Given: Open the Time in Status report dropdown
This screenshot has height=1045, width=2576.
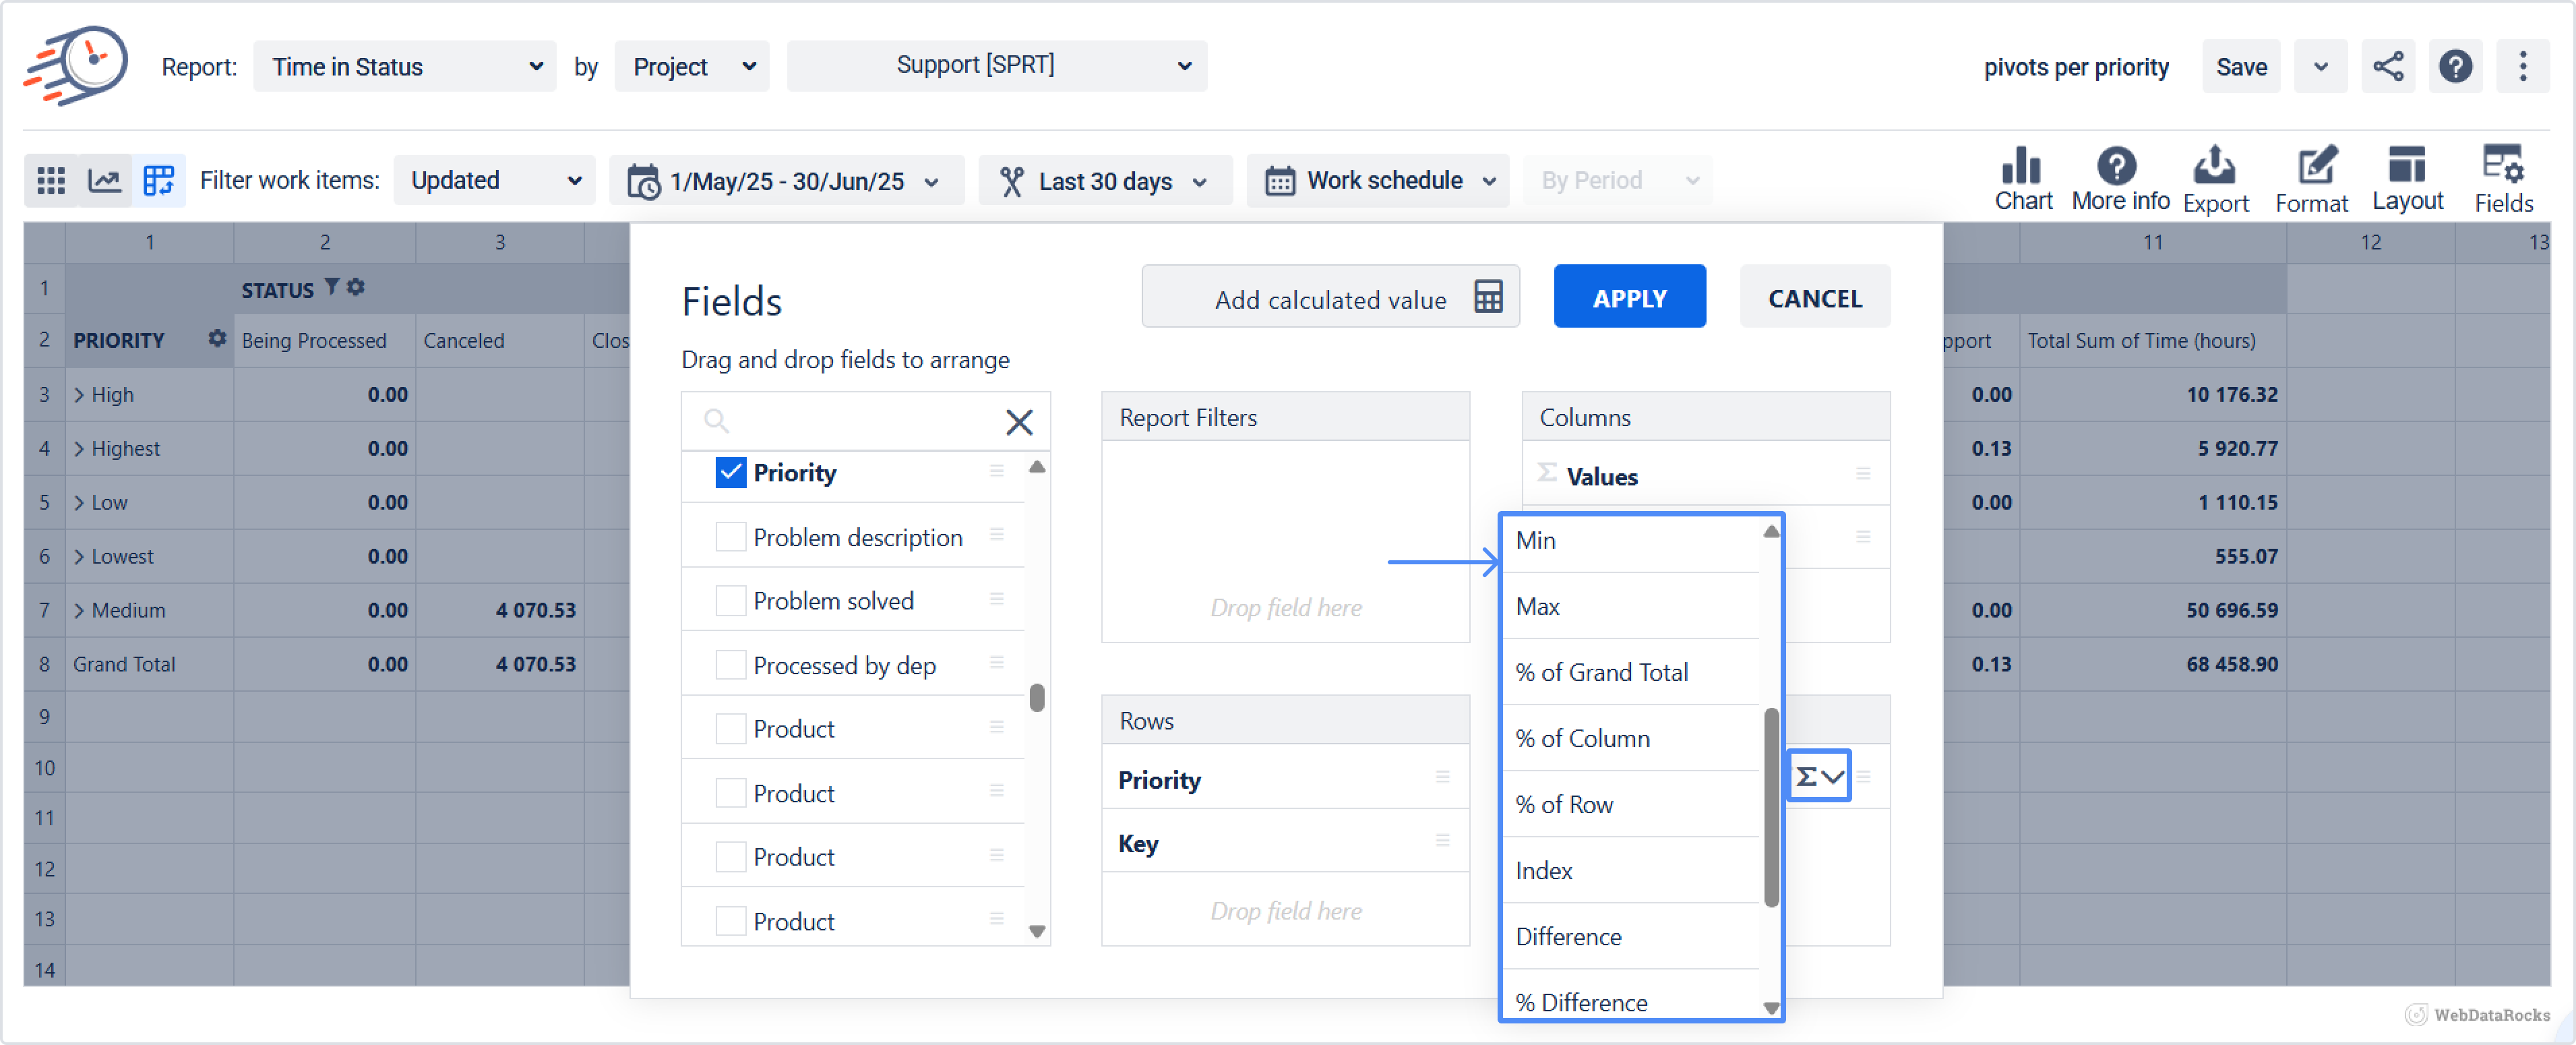Looking at the screenshot, I should [405, 67].
